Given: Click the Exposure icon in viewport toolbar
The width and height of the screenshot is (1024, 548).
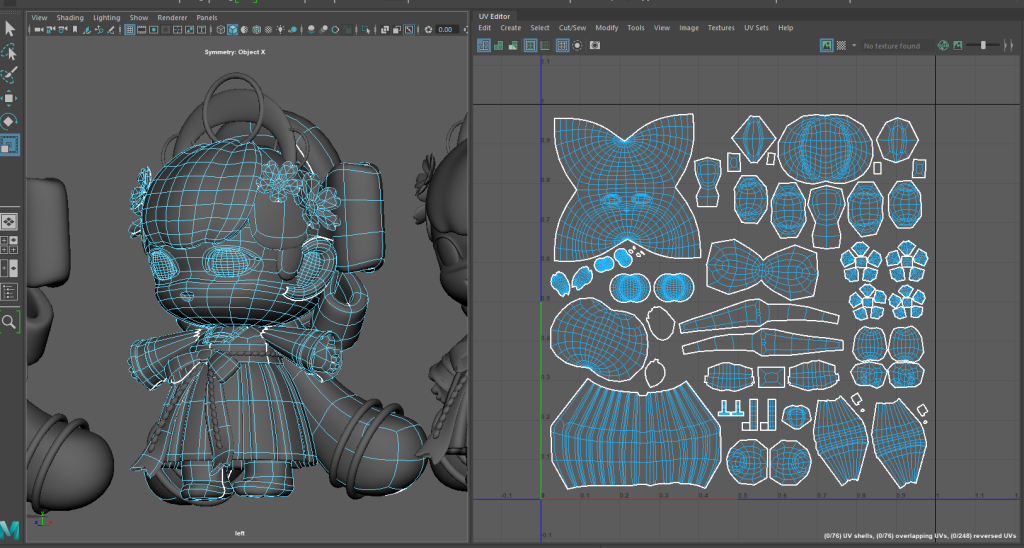Looking at the screenshot, I should coord(428,29).
